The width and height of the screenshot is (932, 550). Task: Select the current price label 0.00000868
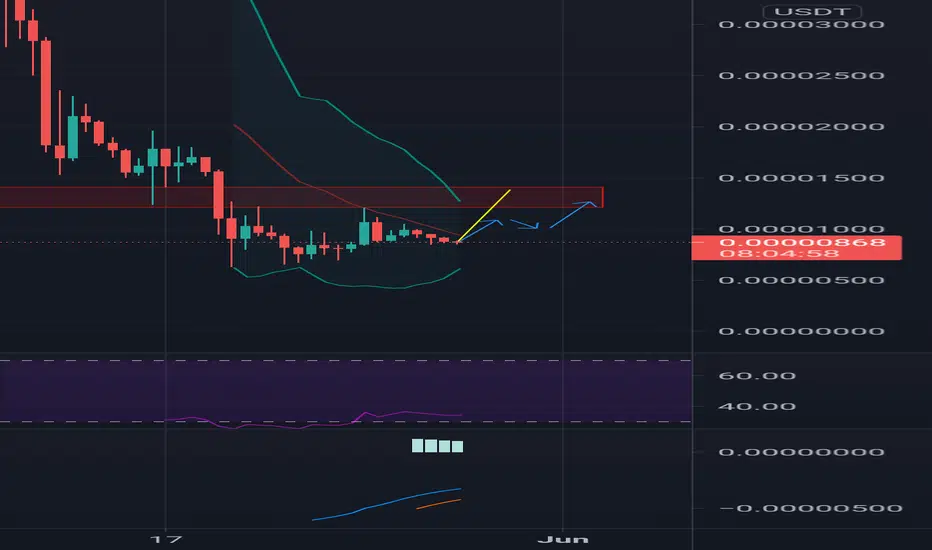pos(802,243)
